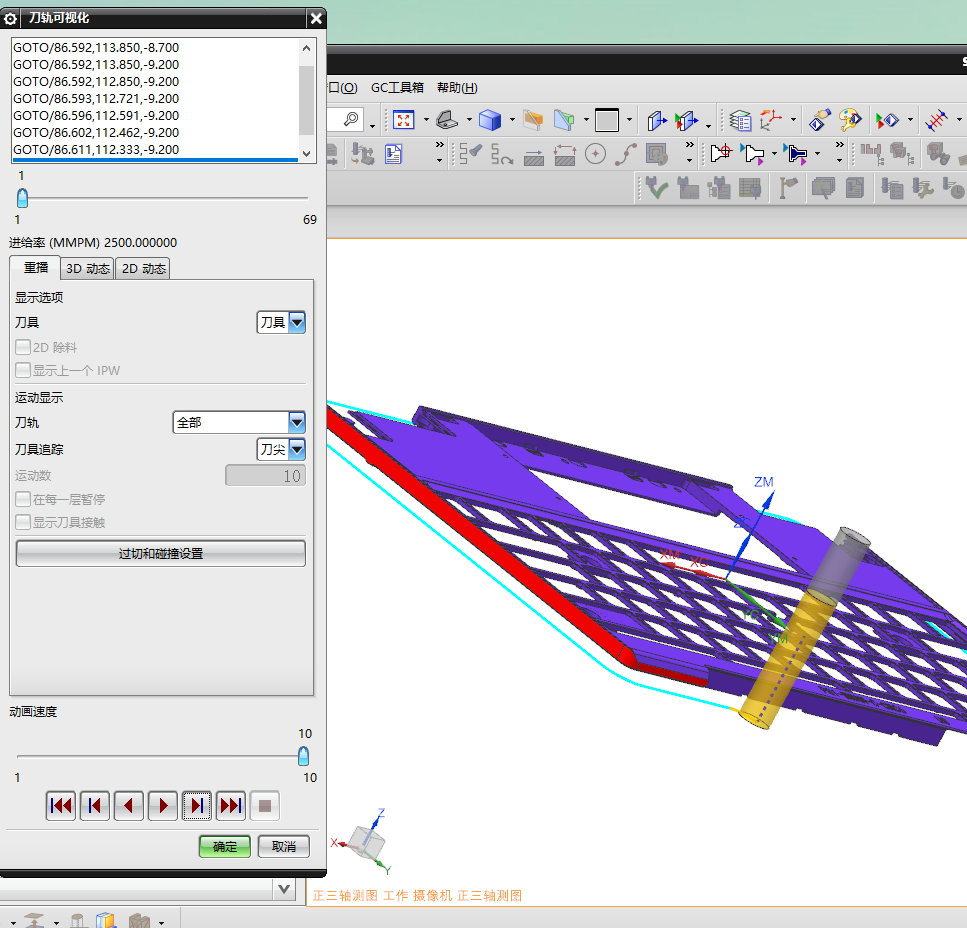Expand dropdown arrow beside search magnifier
This screenshot has height=928, width=967.
pos(372,126)
